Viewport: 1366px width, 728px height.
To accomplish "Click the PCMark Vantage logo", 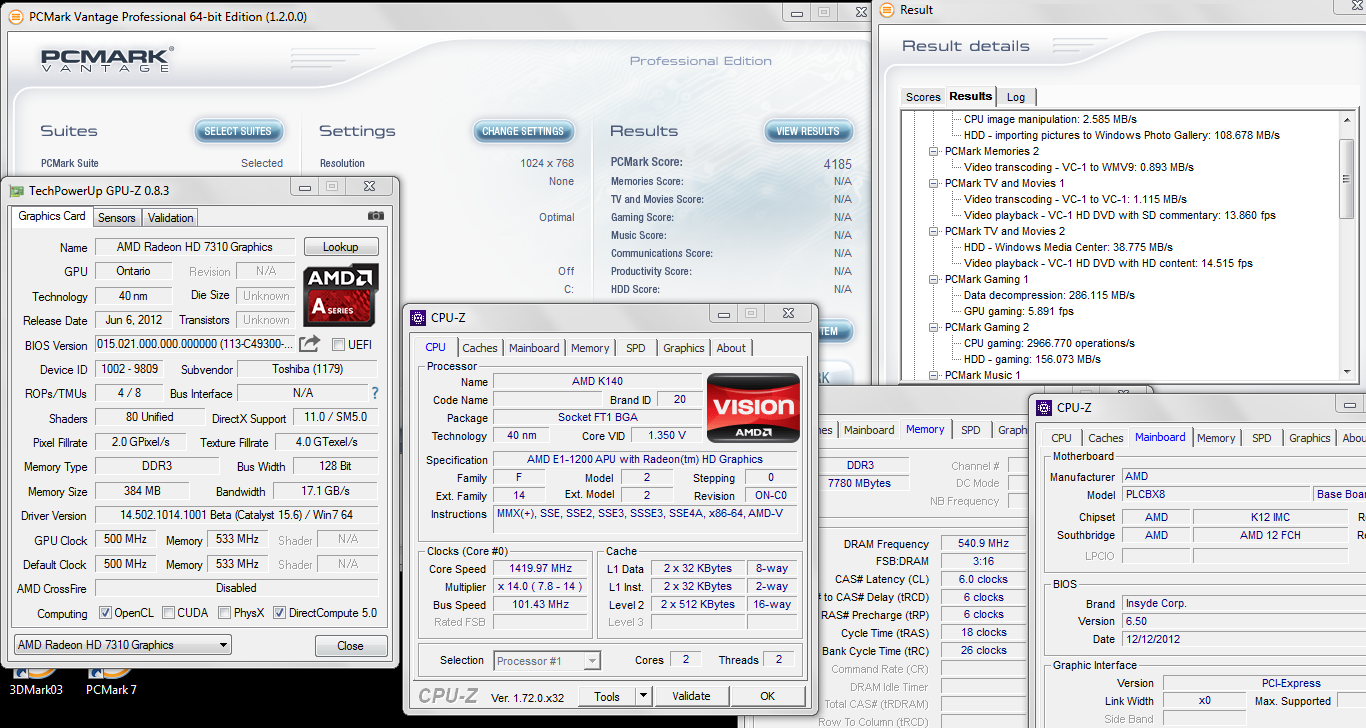I will [107, 59].
